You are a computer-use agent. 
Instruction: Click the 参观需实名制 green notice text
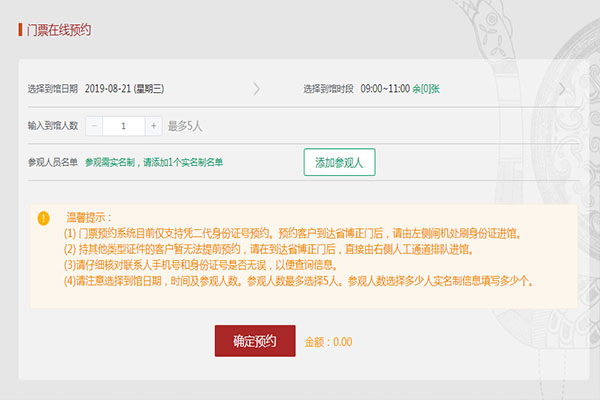coord(154,162)
